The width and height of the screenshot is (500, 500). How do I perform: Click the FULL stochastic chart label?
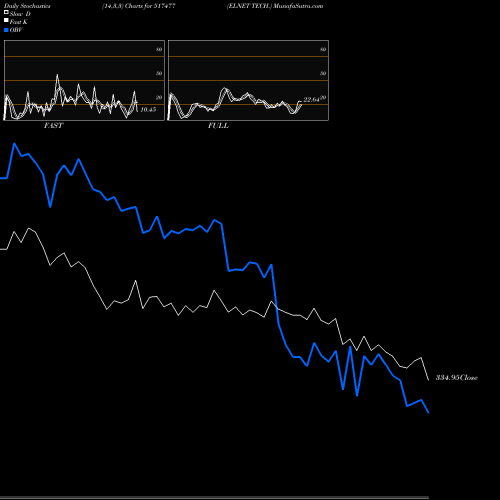[218, 125]
